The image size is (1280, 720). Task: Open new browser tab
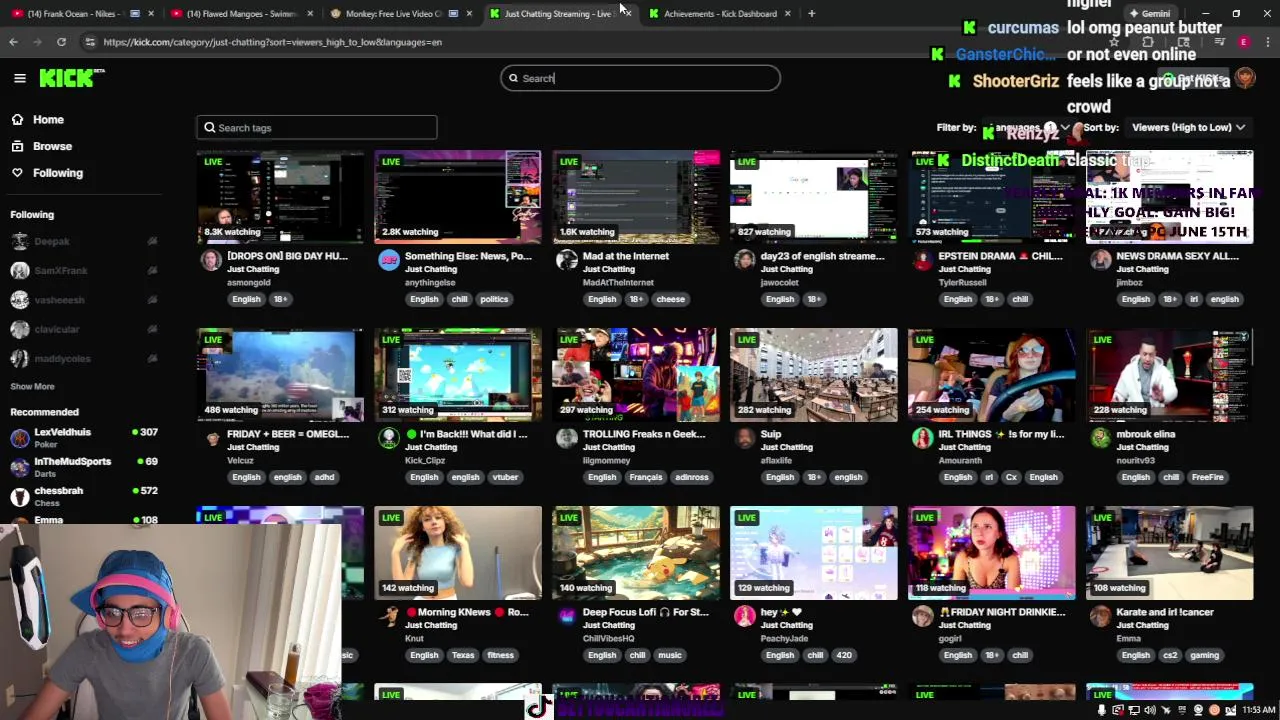click(x=811, y=14)
